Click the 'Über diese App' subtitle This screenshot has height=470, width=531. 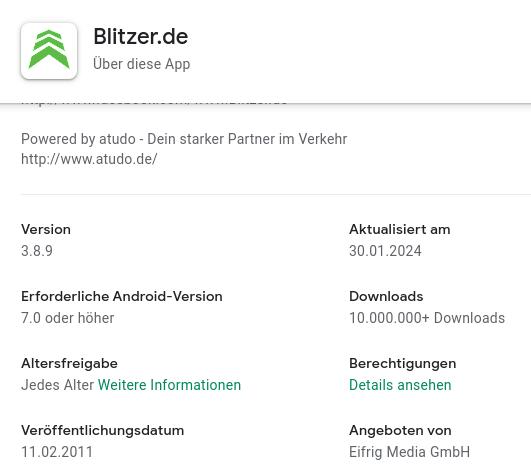coord(142,64)
